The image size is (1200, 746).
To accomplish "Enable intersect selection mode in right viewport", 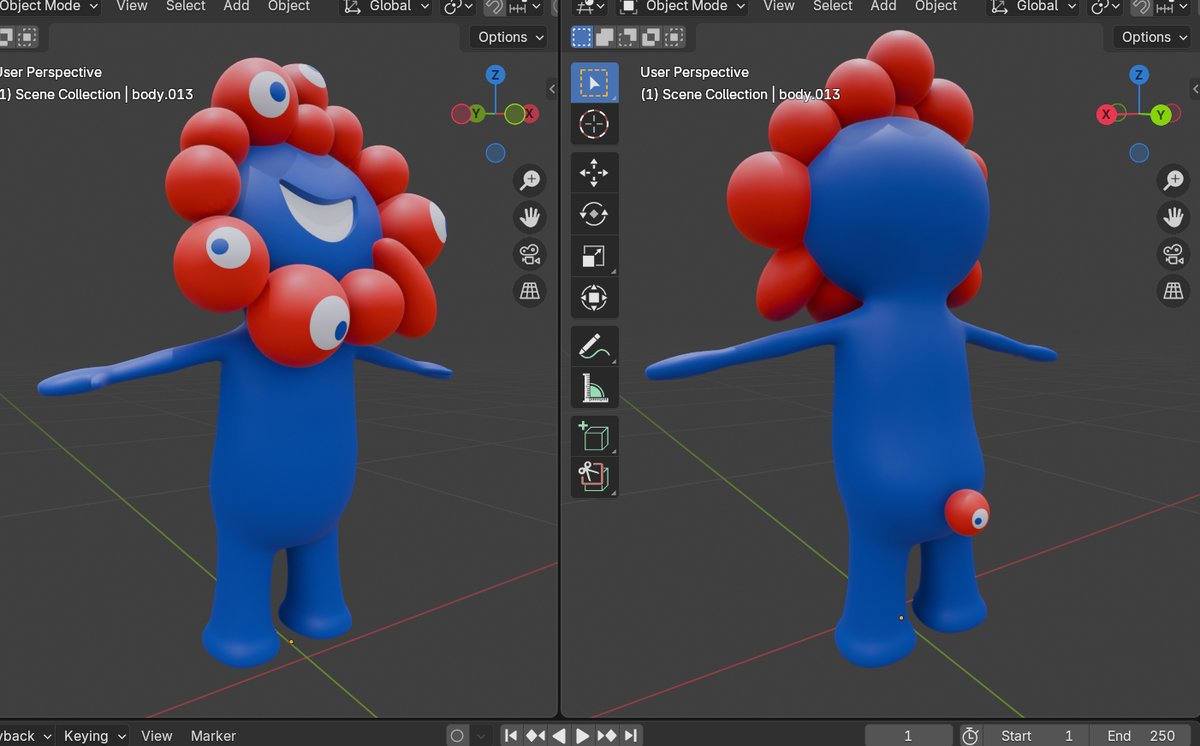I will pos(674,37).
